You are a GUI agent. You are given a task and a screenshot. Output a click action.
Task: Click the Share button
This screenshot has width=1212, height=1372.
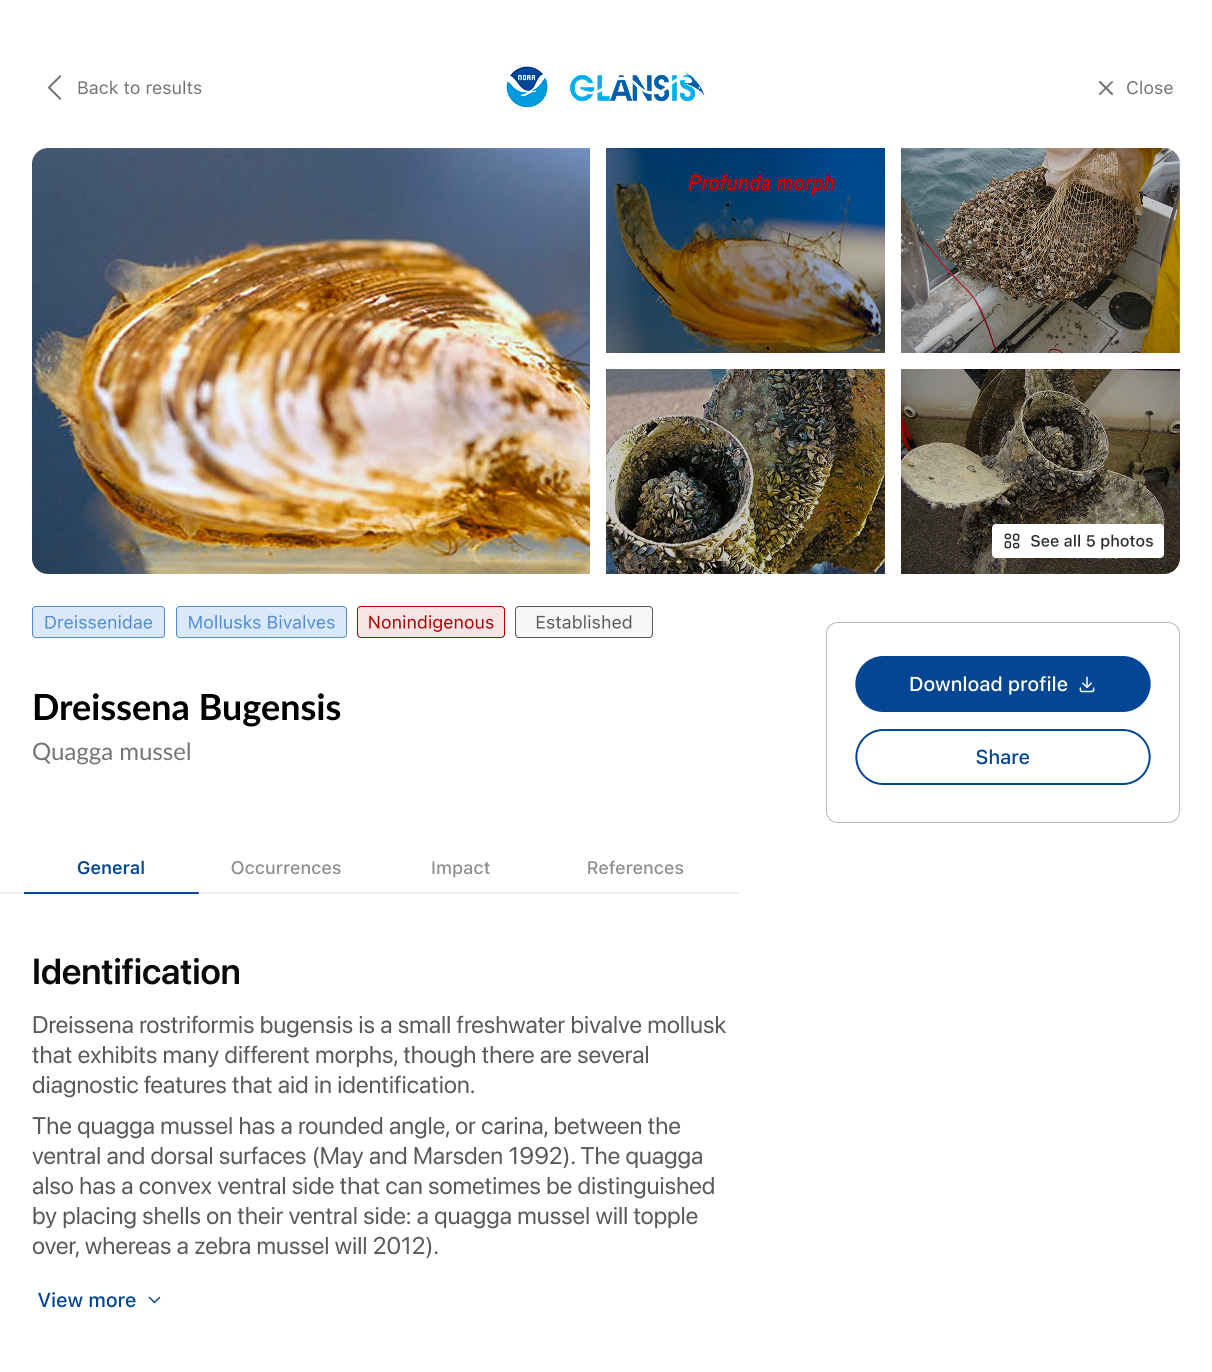tap(1003, 757)
